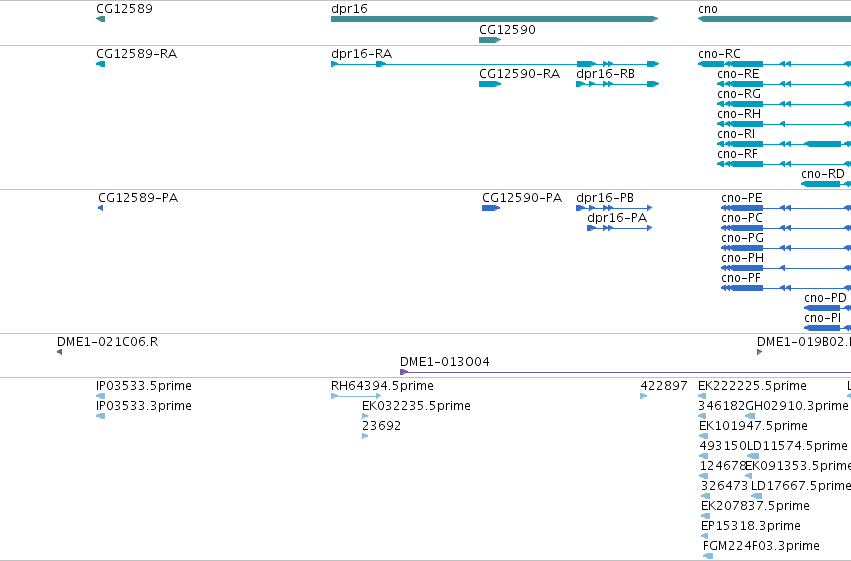Click the IP03533.3prime EST glyph
This screenshot has width=851, height=561.
point(100,416)
